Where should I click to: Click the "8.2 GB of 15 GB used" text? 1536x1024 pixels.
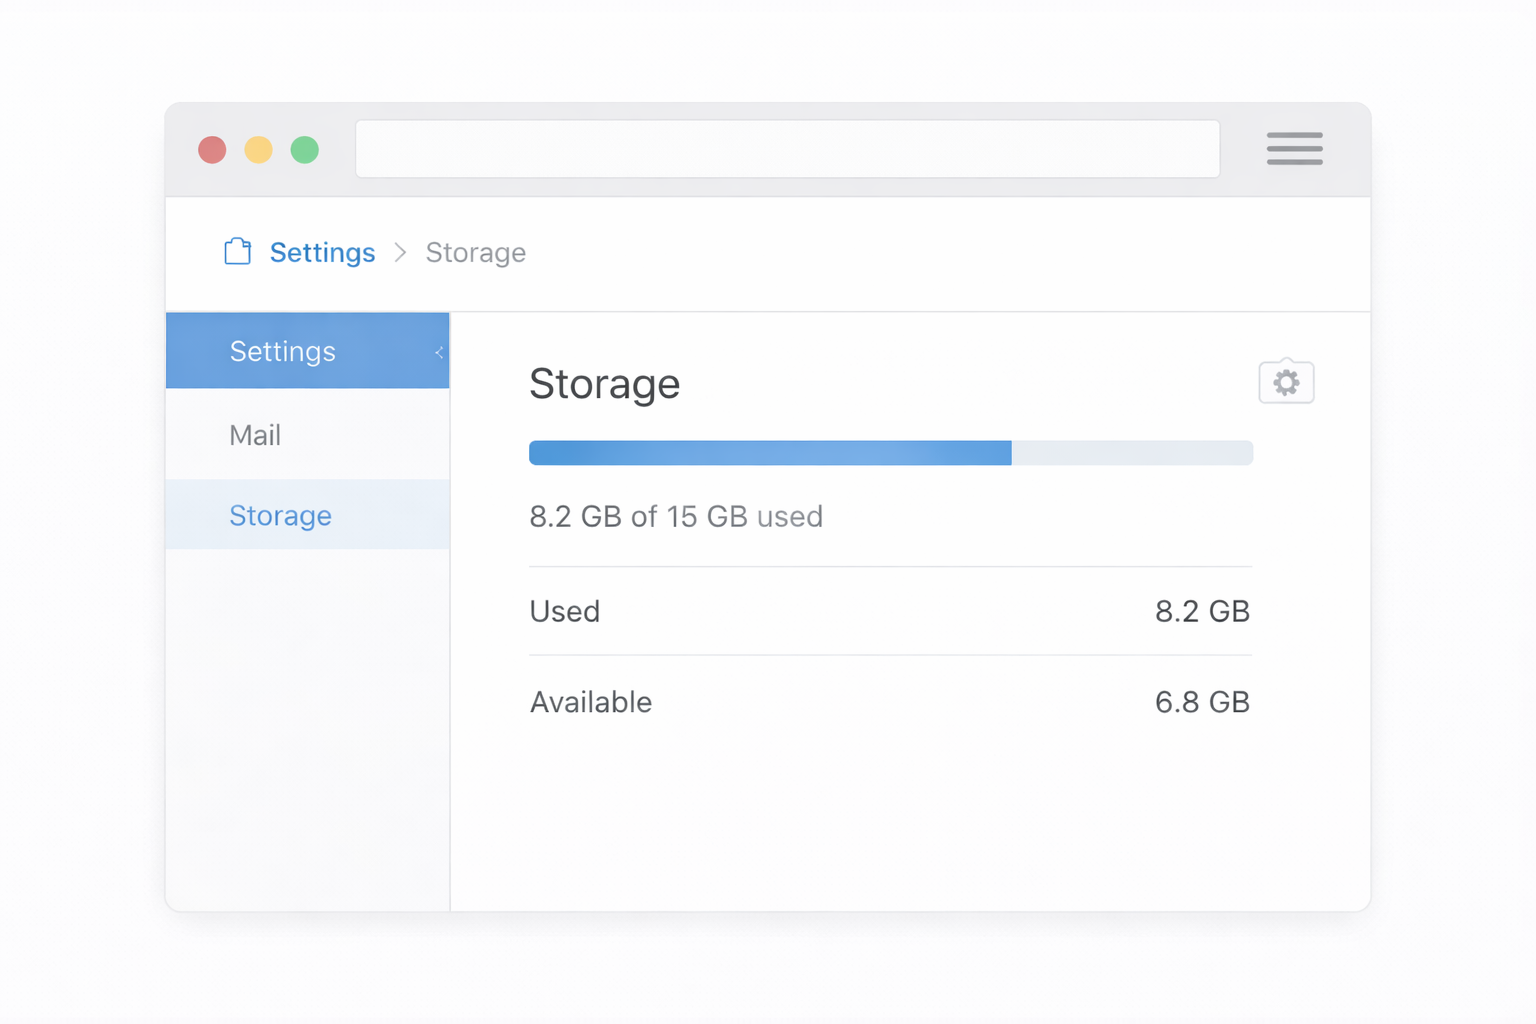pos(676,516)
